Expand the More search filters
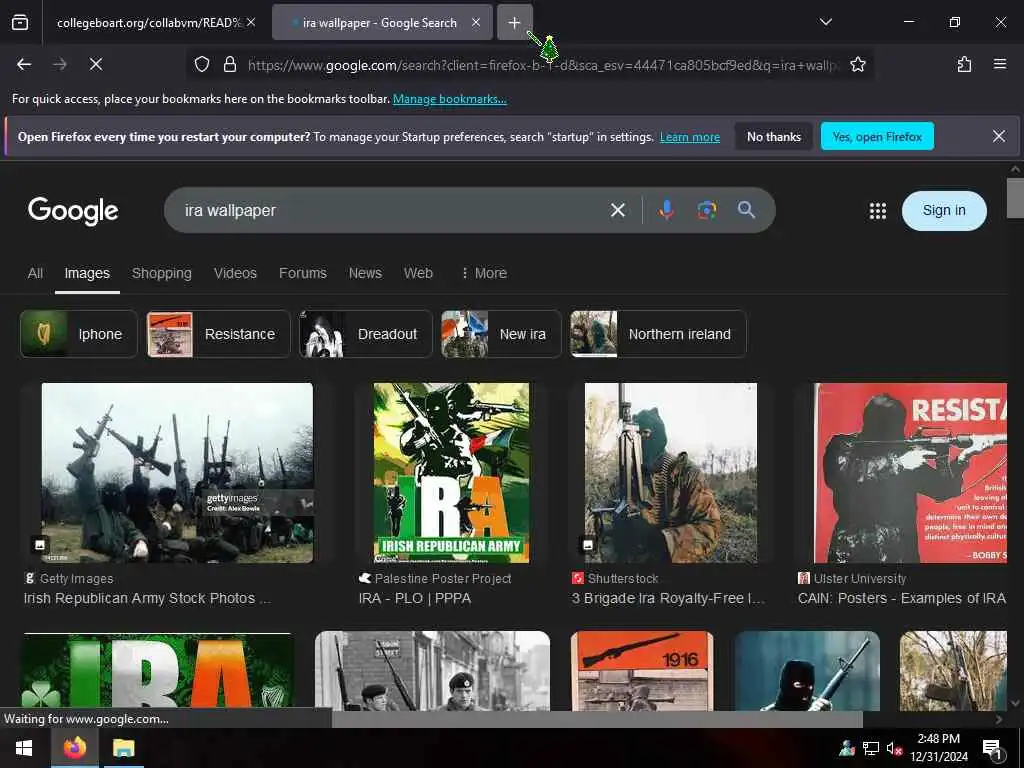The image size is (1024, 768). click(x=484, y=273)
